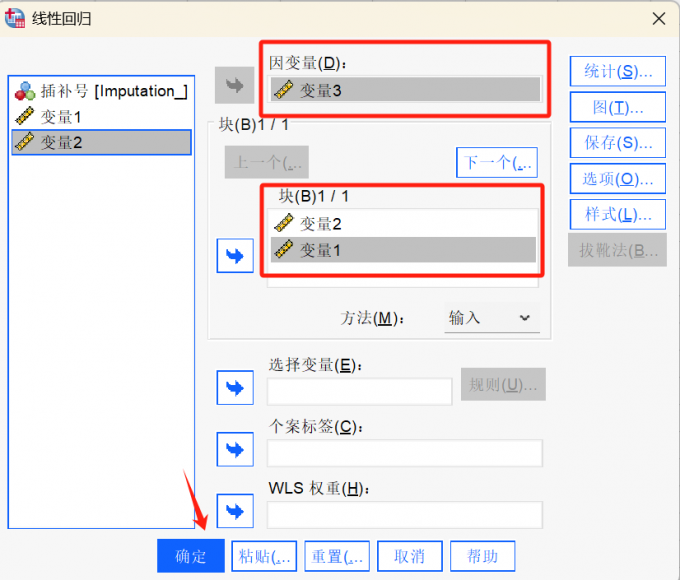This screenshot has width=680, height=580.
Task: Click the ruler icon next to 变量3
Action: tap(284, 90)
